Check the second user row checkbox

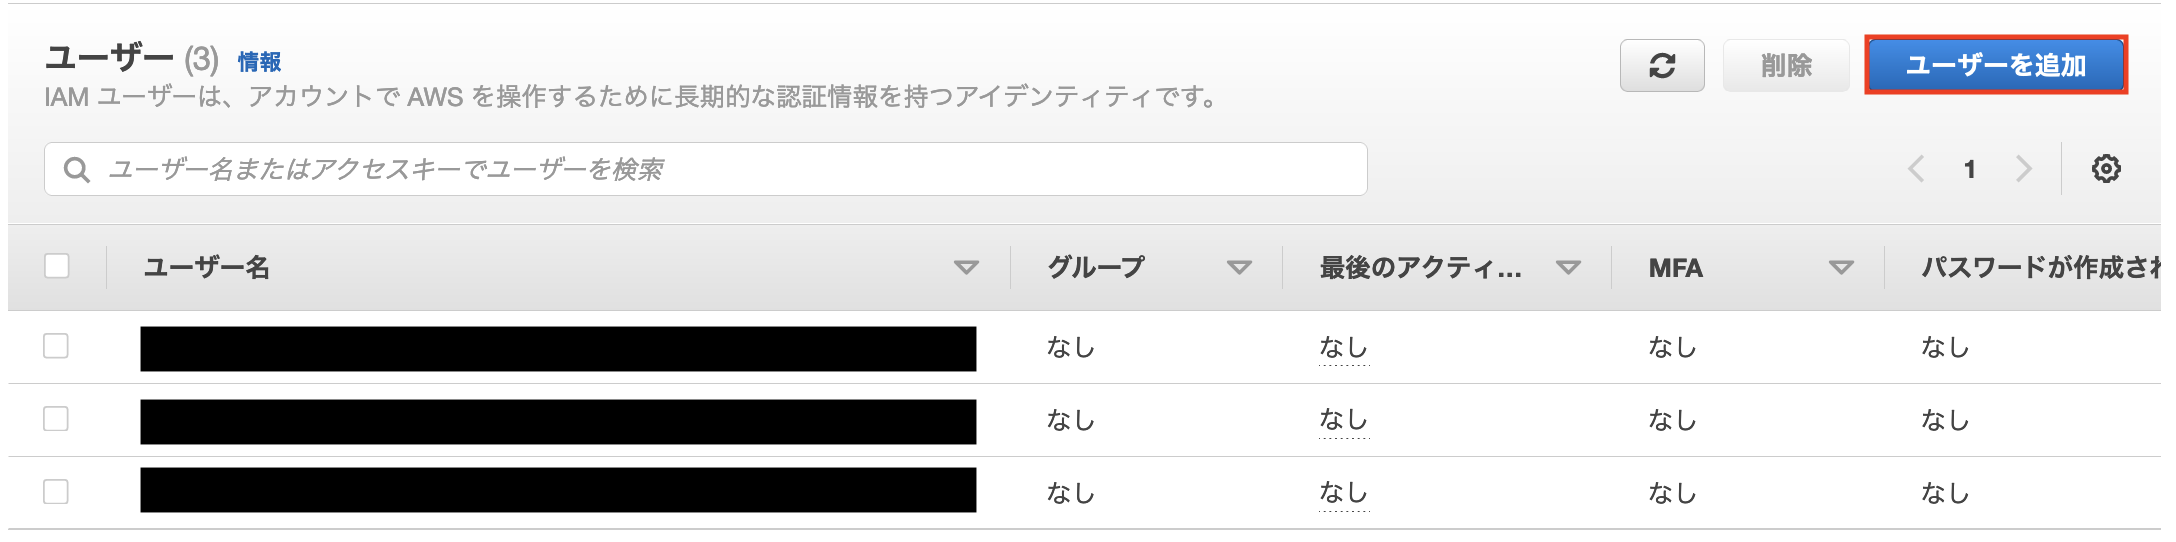tap(56, 419)
